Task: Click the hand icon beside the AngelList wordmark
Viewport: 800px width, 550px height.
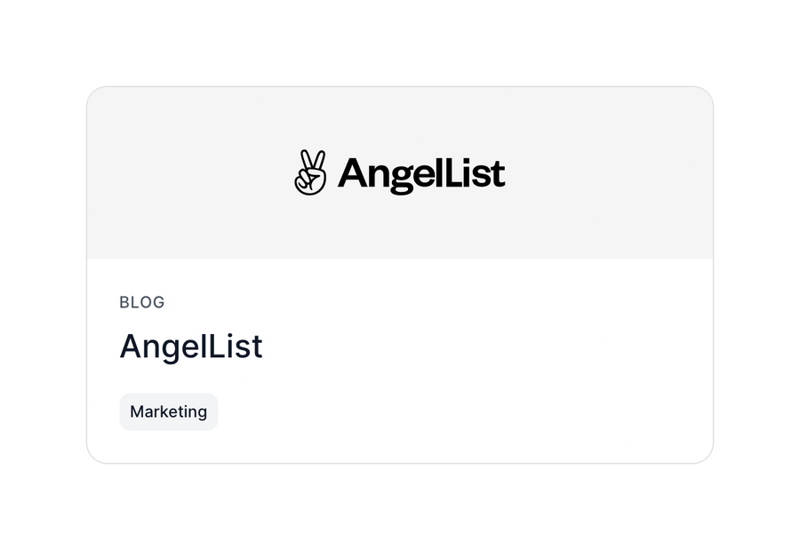Action: click(x=310, y=173)
